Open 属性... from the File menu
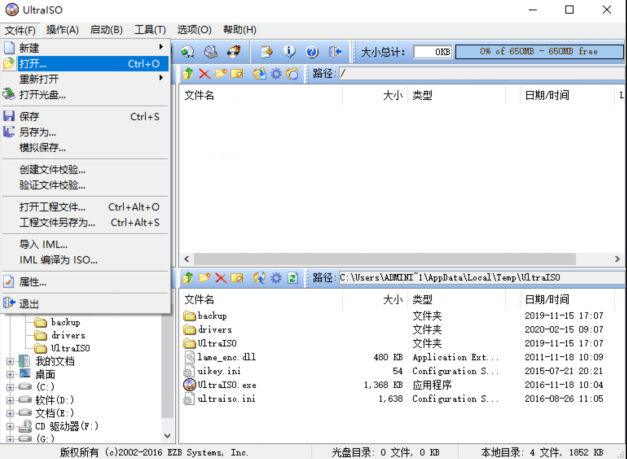This screenshot has height=459, width=627. pyautogui.click(x=86, y=282)
